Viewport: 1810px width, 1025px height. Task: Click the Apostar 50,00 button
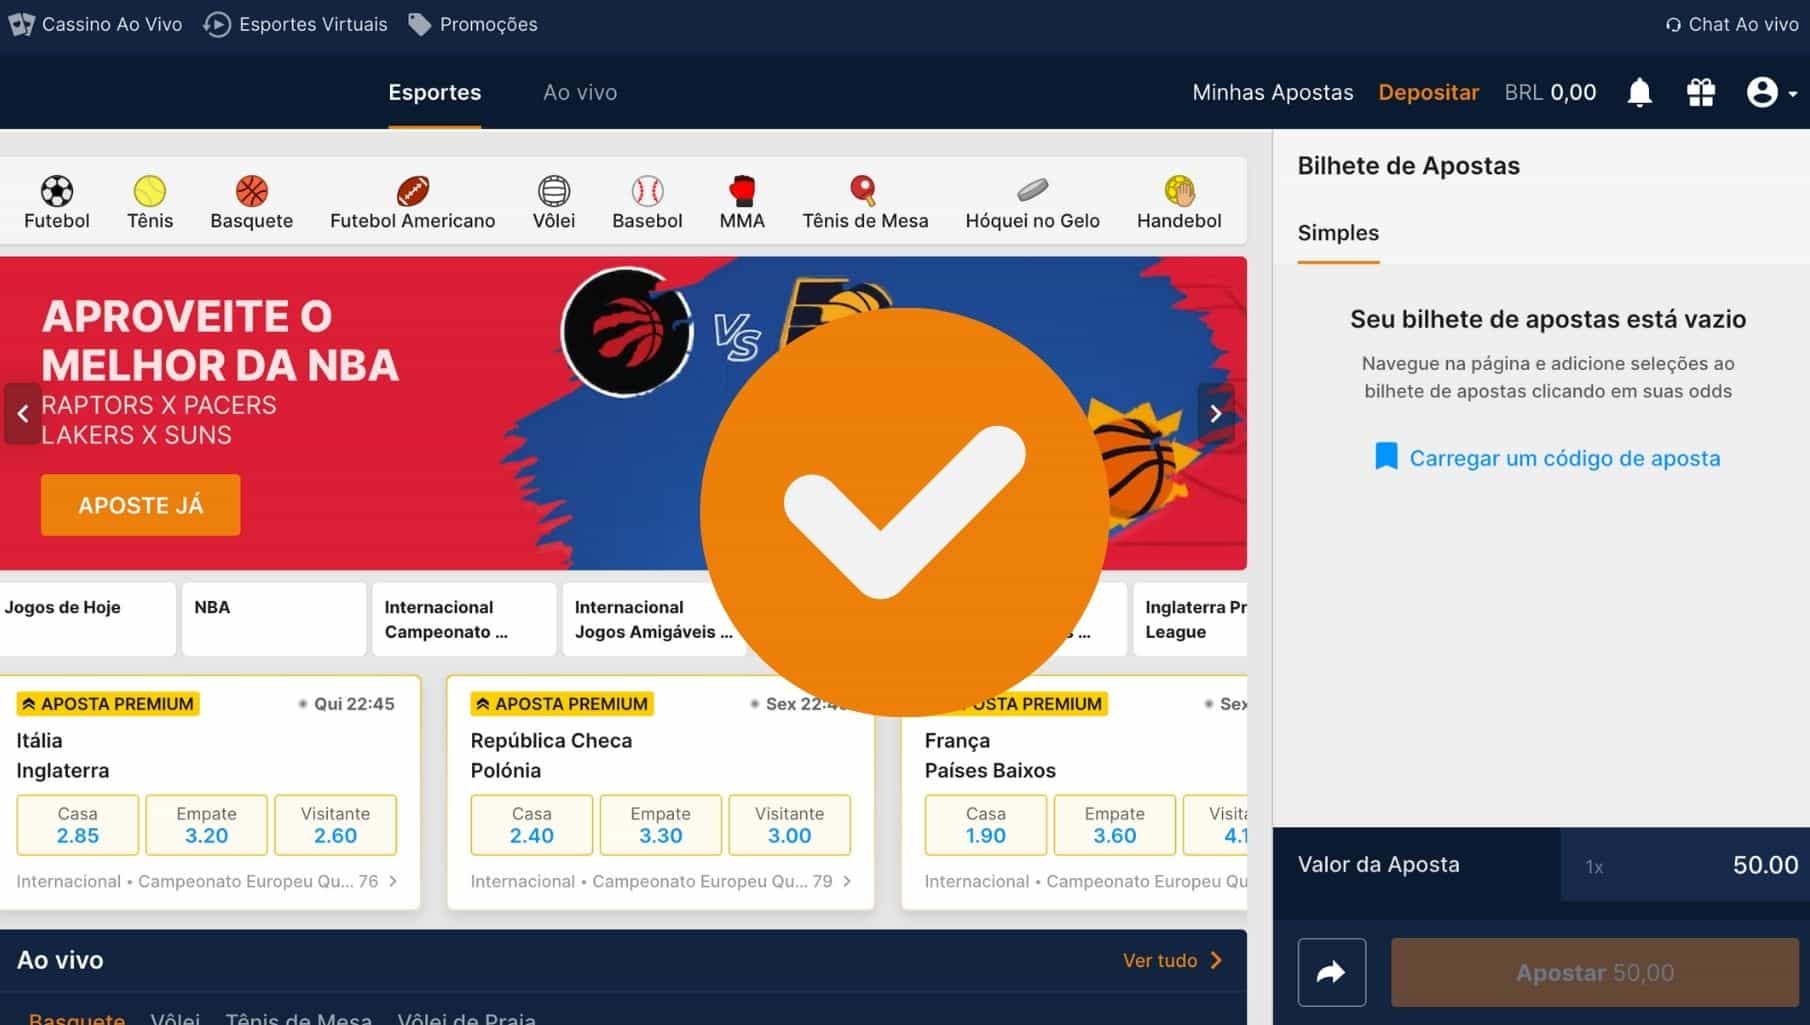point(1595,972)
